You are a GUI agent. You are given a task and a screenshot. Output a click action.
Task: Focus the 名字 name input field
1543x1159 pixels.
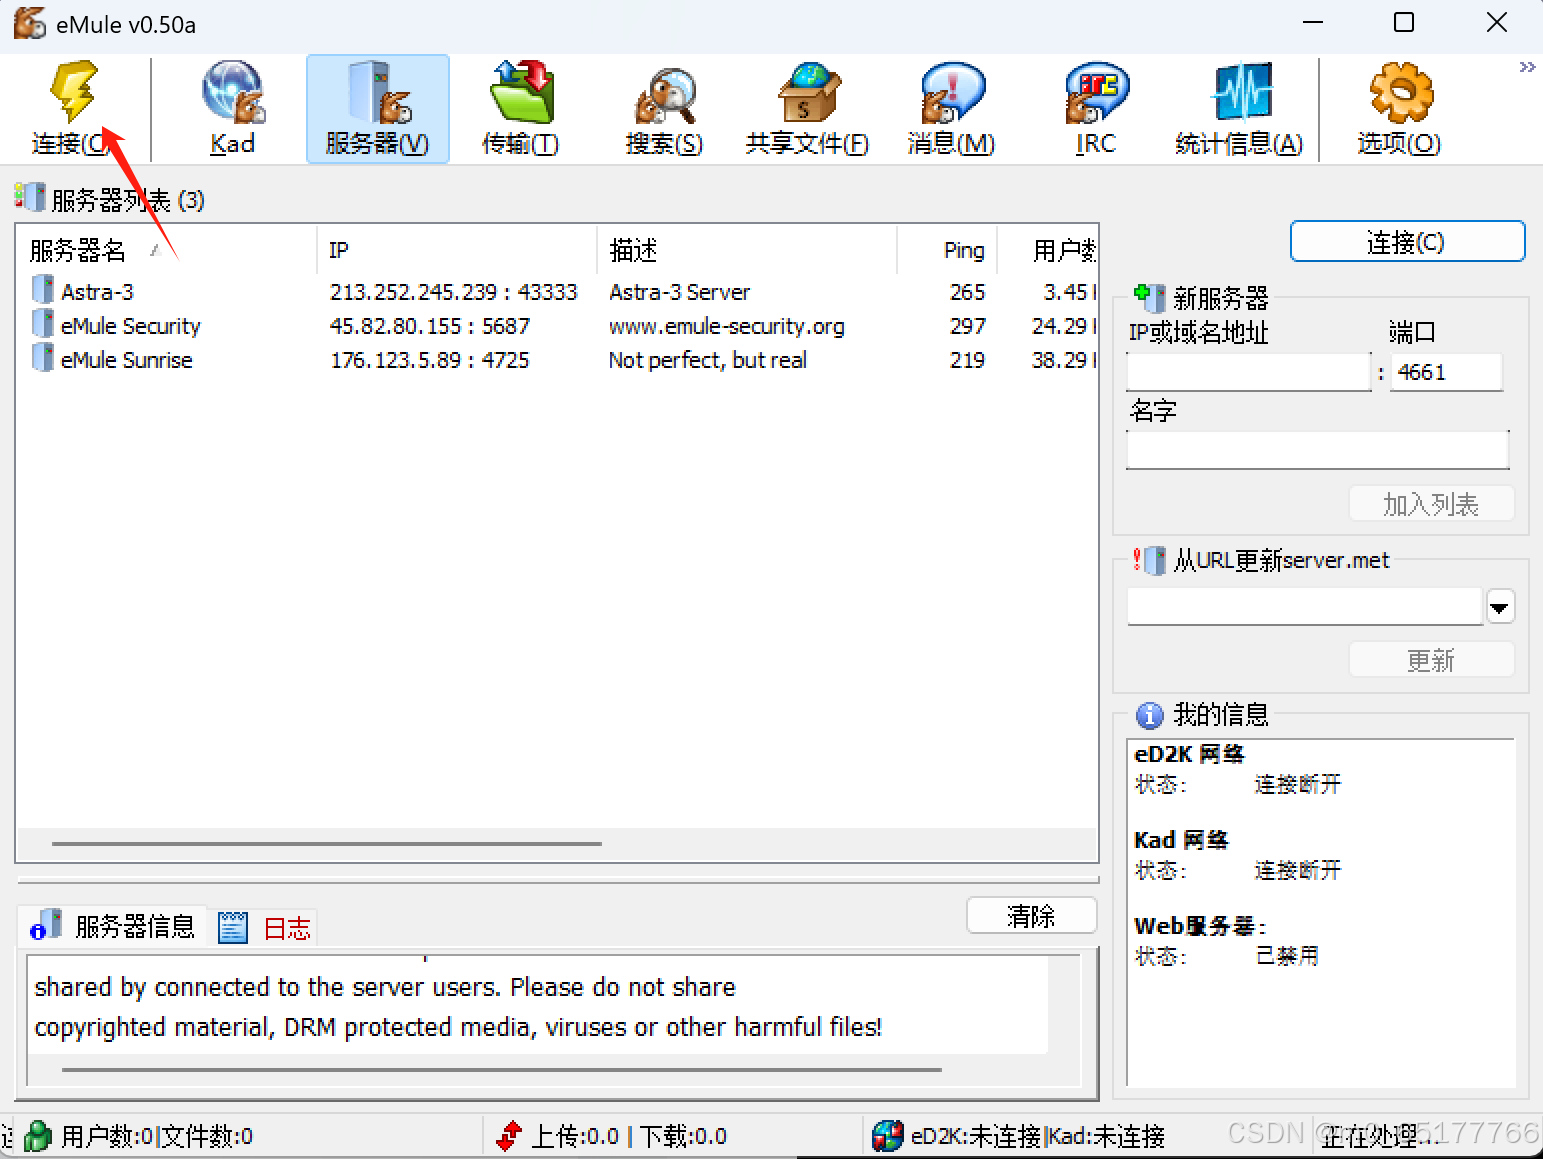(1317, 450)
